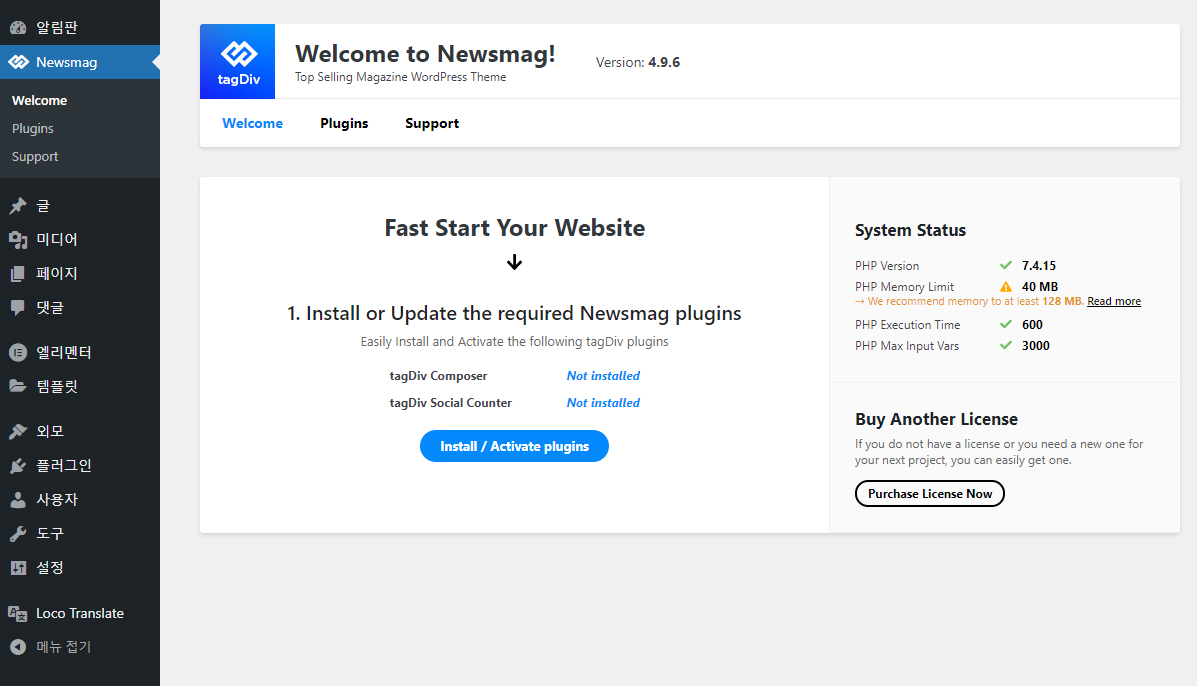The image size is (1197, 686).
Task: Click the plug icon next to 플러그인
Action: coord(18,465)
